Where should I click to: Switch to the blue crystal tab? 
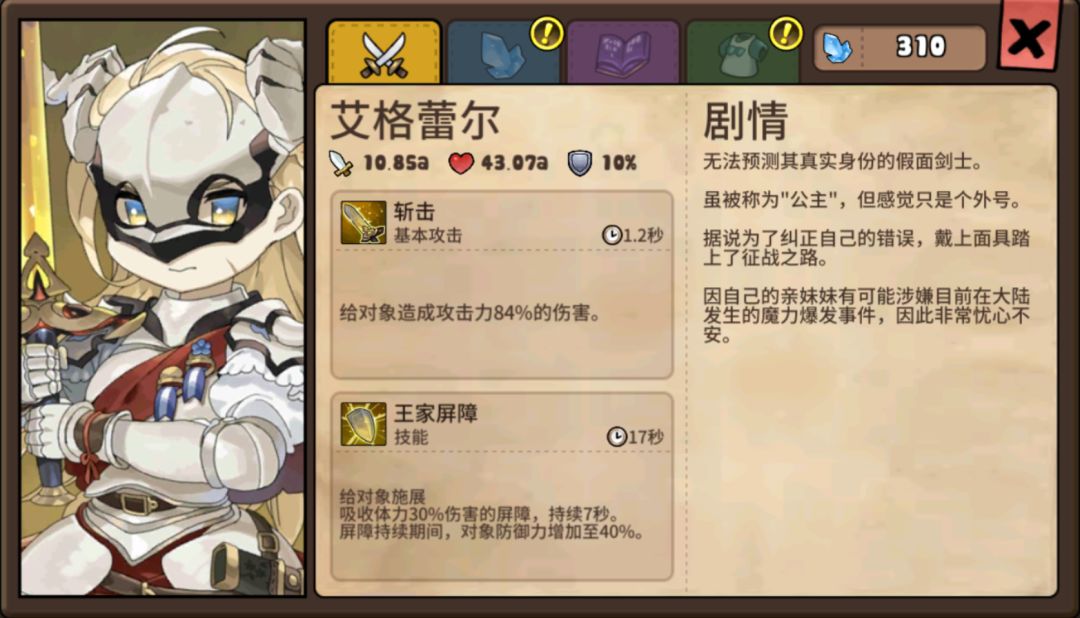[503, 54]
